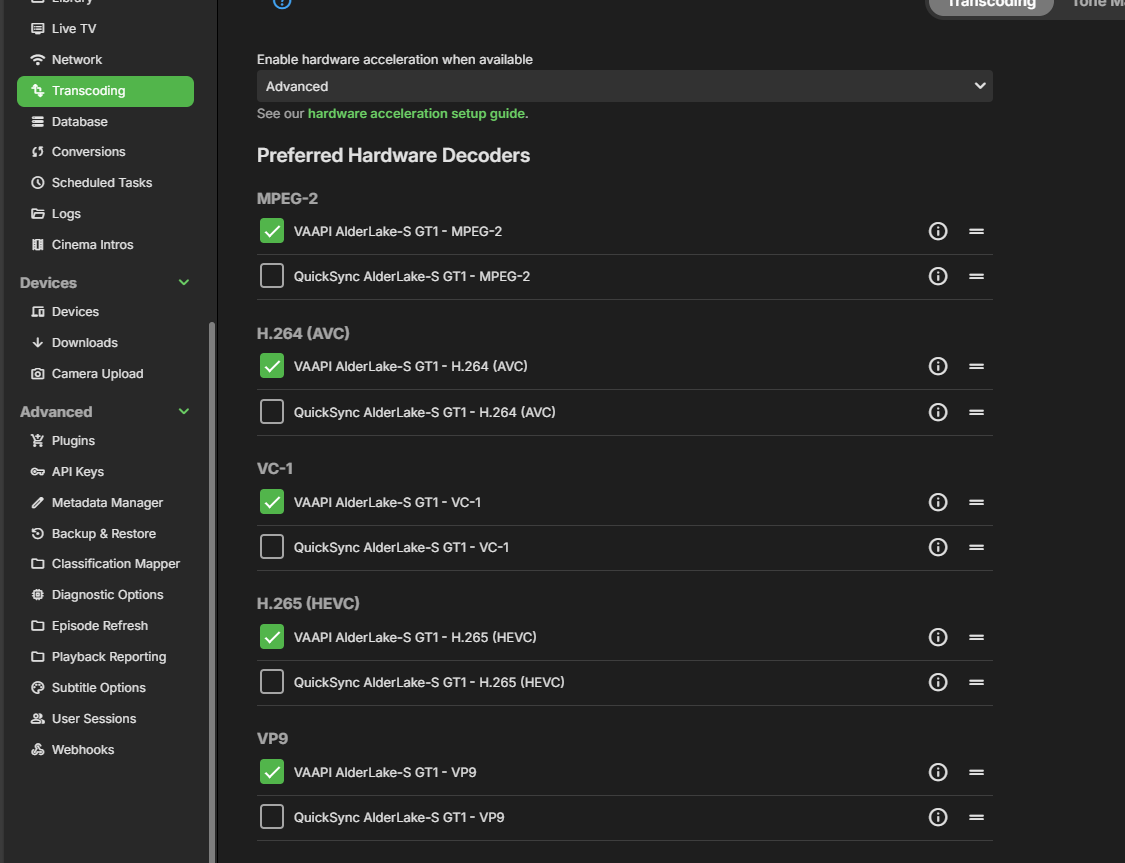Go to the Database settings page
Screen dimensions: 1125x863
tap(79, 122)
